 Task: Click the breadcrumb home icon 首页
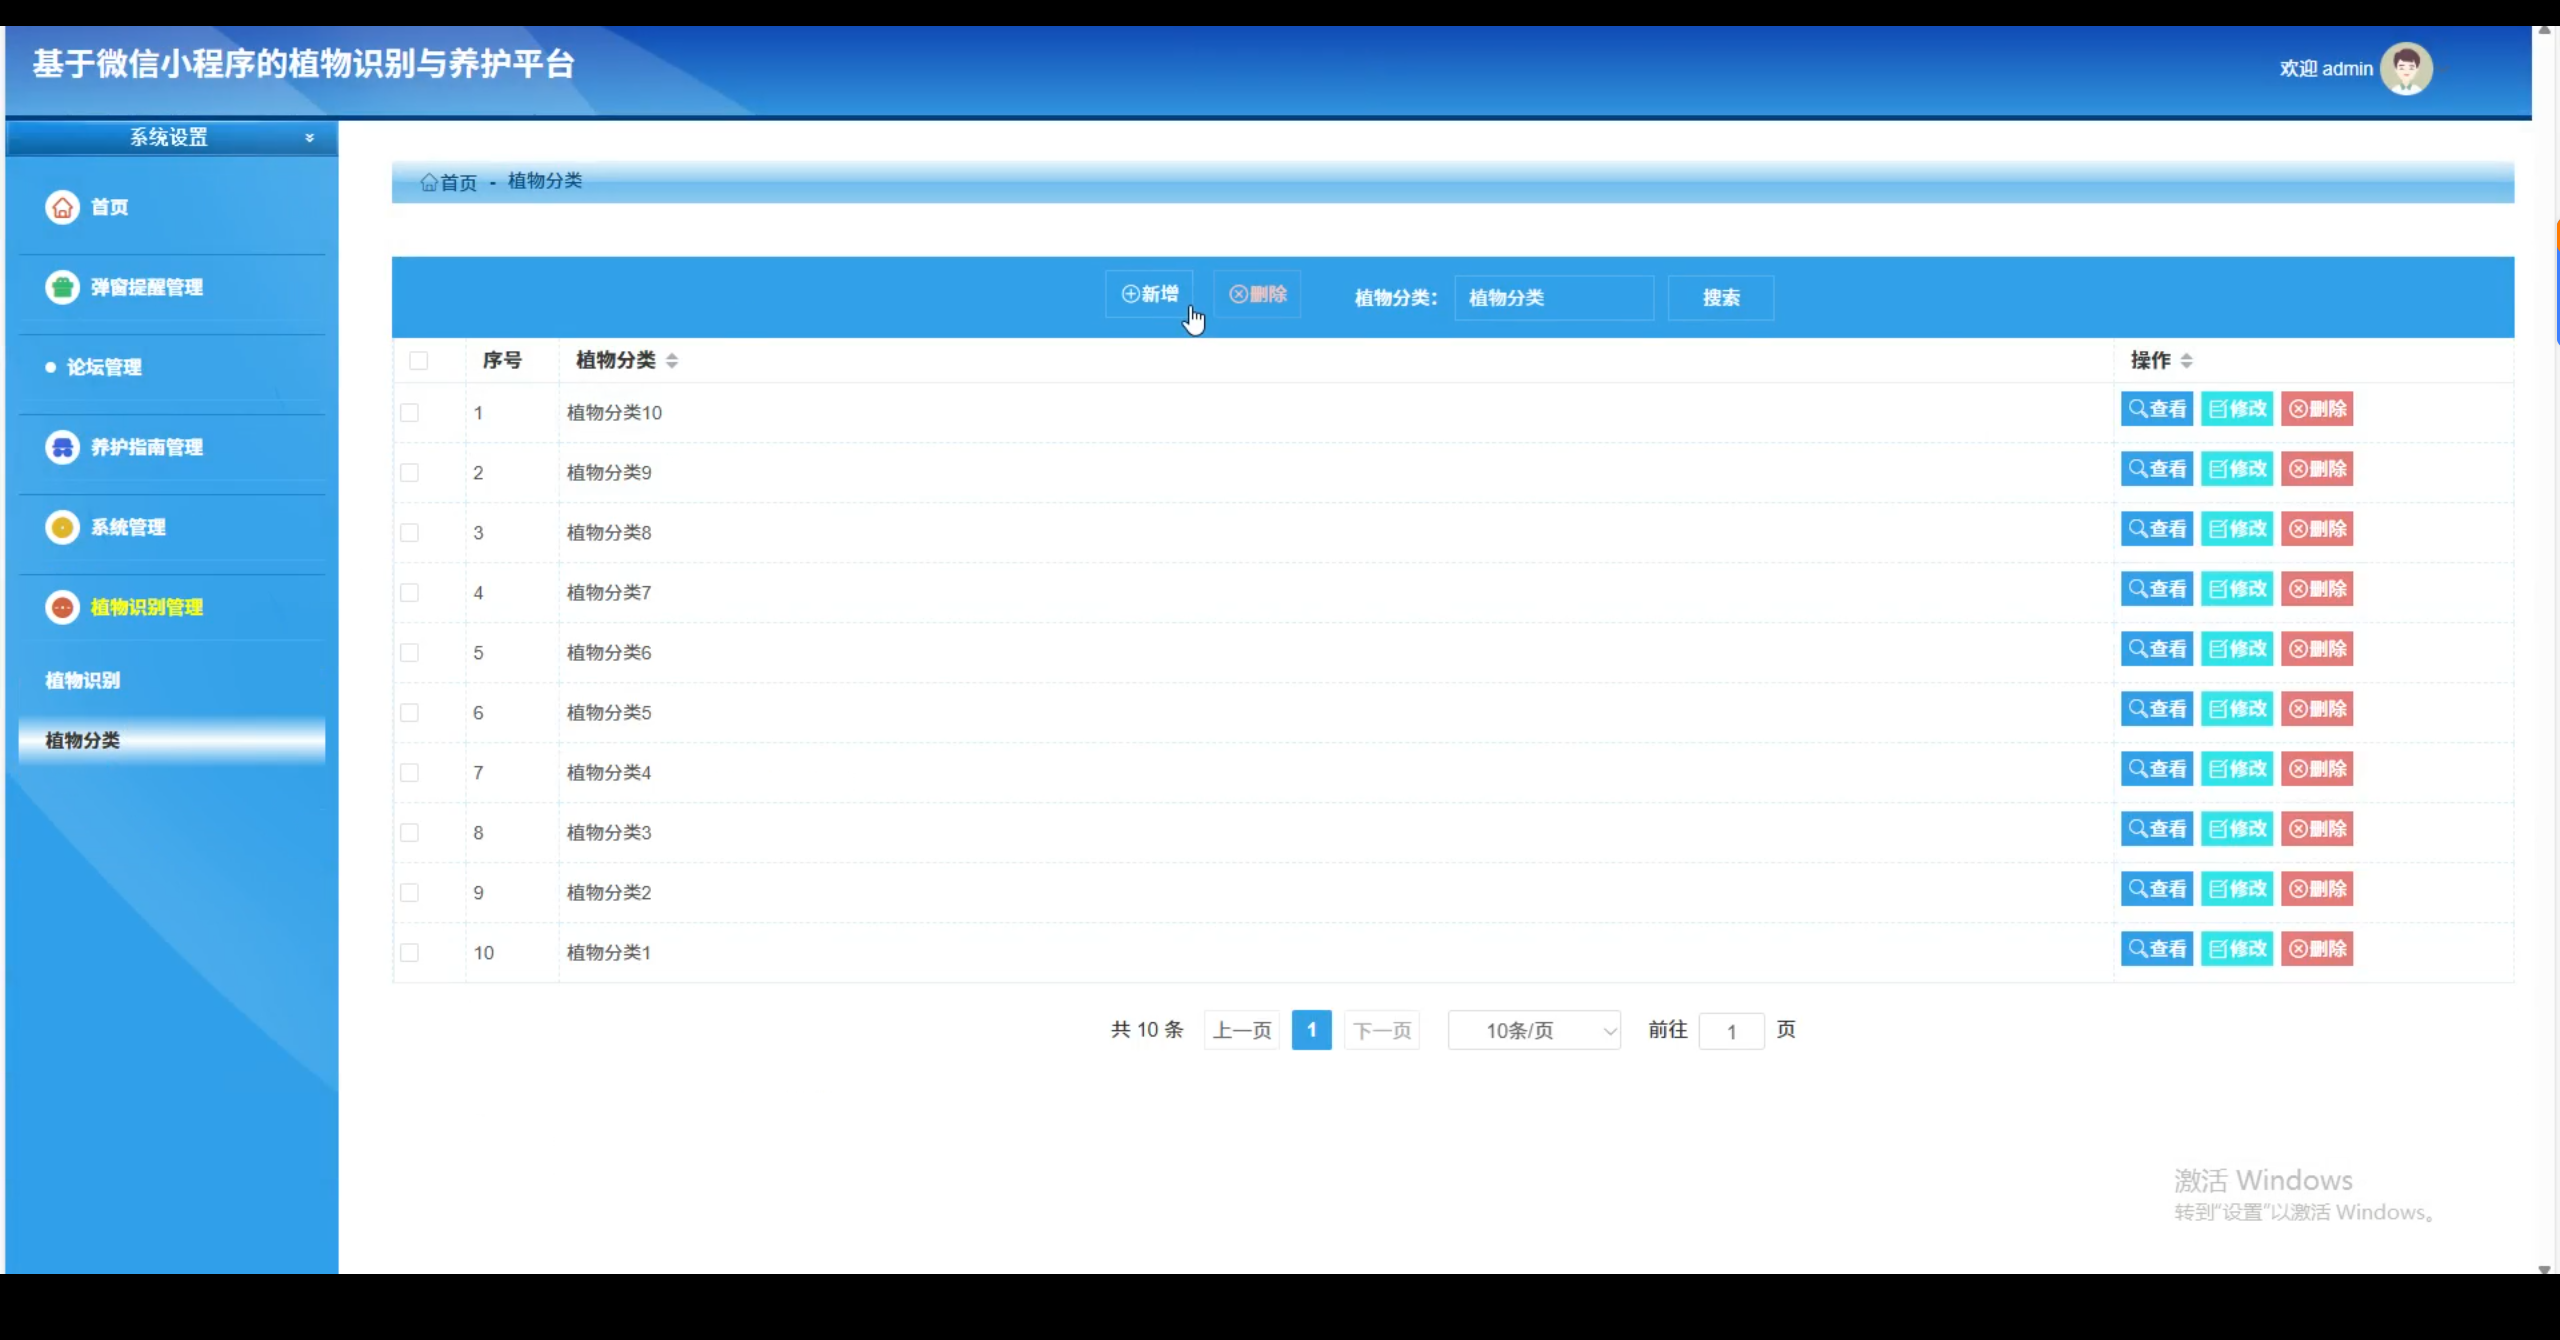pyautogui.click(x=429, y=182)
